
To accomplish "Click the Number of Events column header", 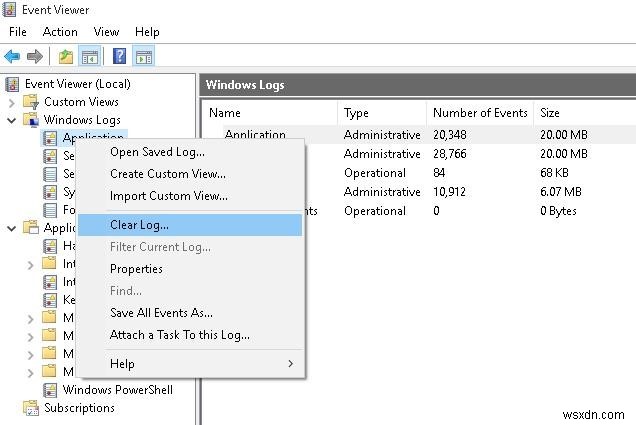I will click(x=480, y=113).
